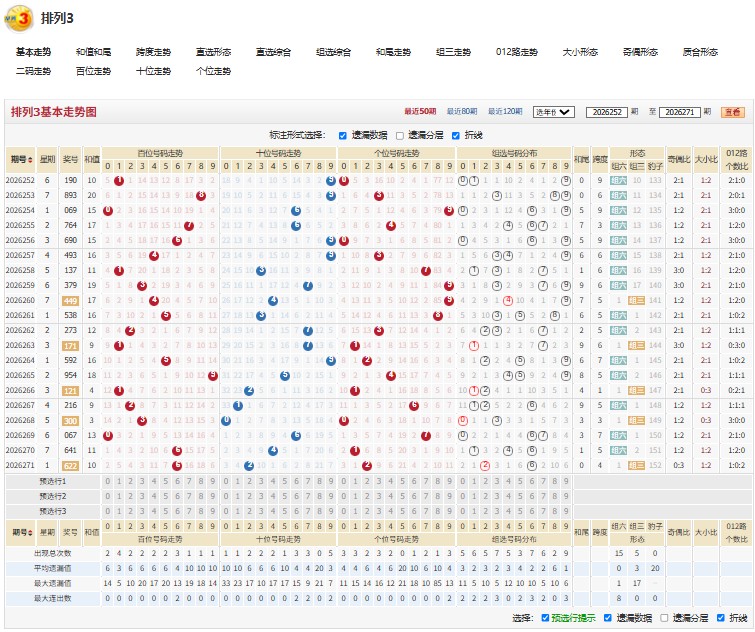Click highlighted prize number 300

70,421
